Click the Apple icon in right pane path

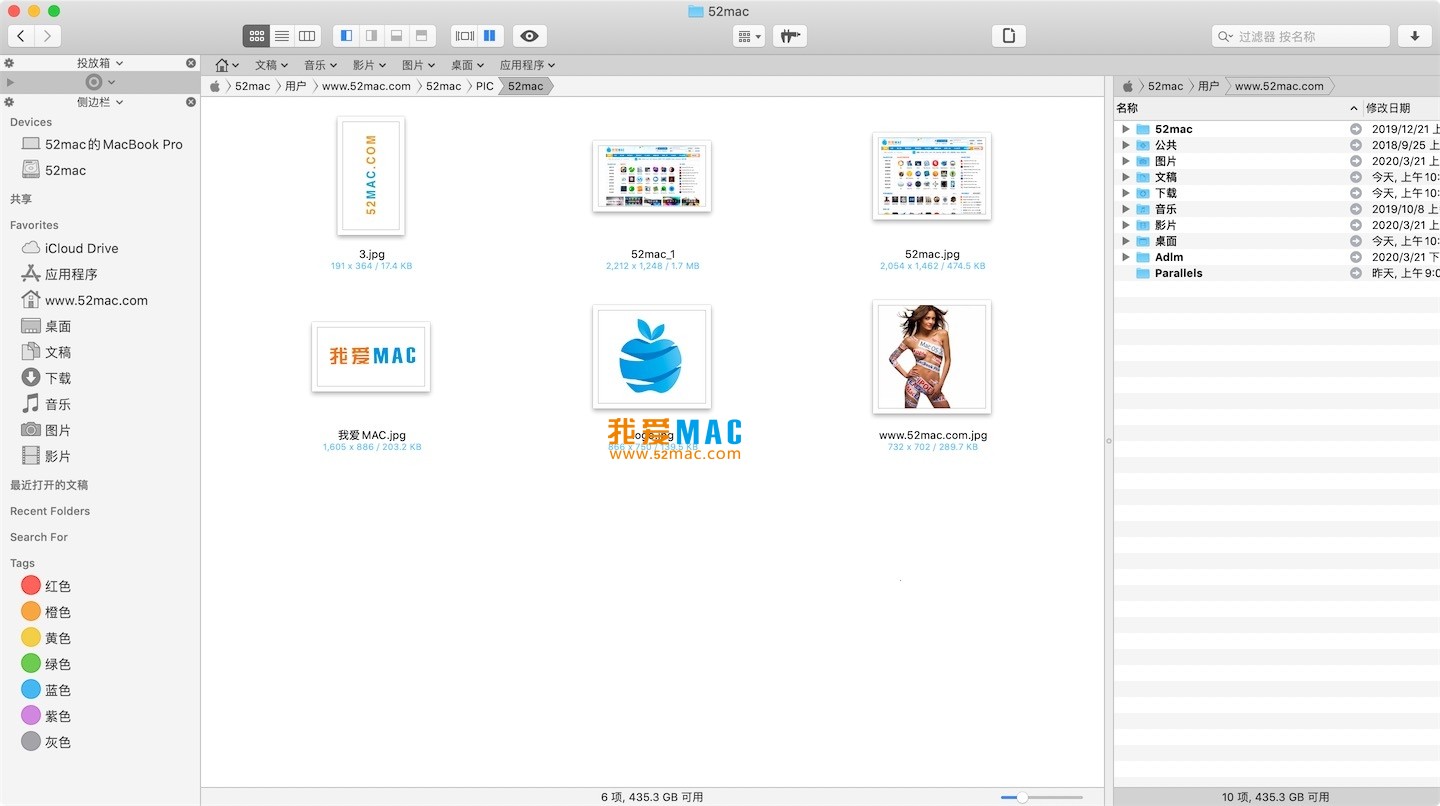coord(1128,86)
